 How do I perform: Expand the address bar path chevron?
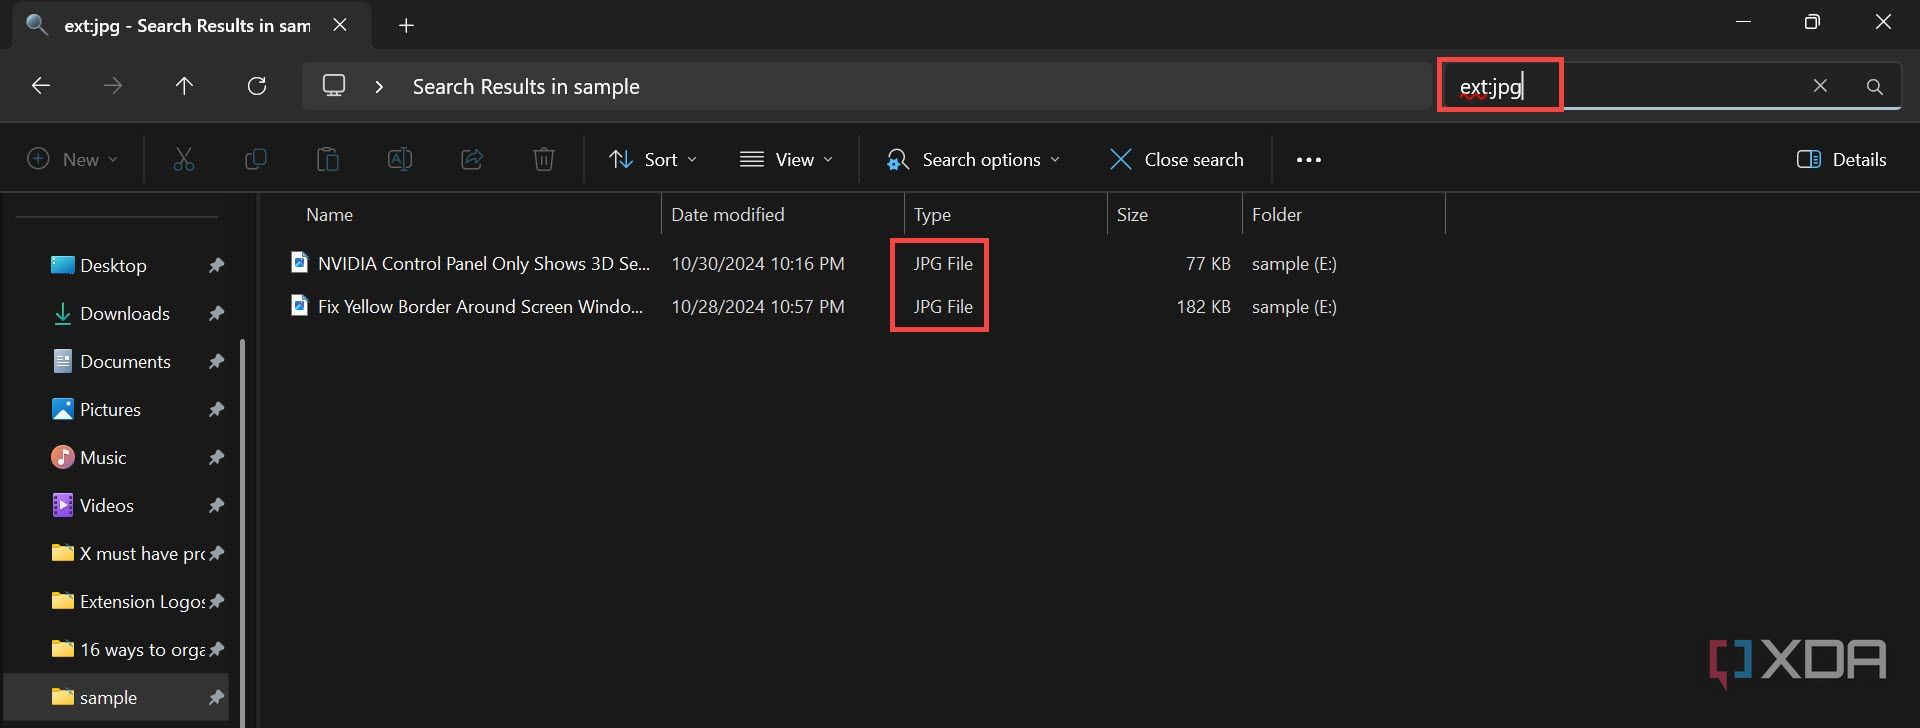tap(379, 87)
